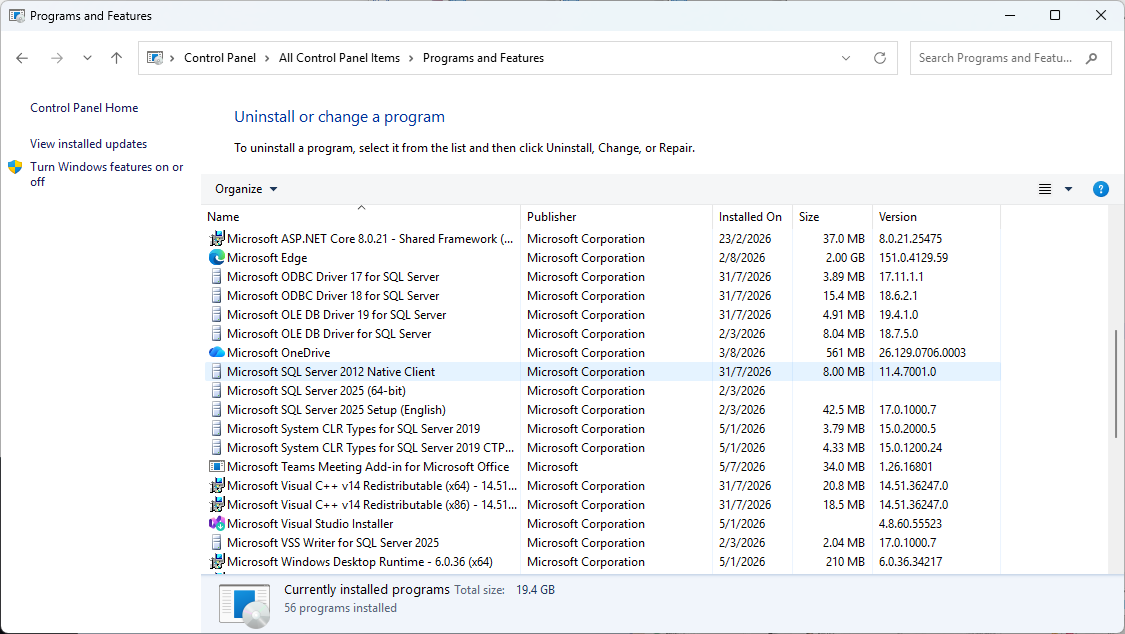Screen dimensions: 1125x634
Task: Open Turn Windows features on or off
Action: point(106,174)
